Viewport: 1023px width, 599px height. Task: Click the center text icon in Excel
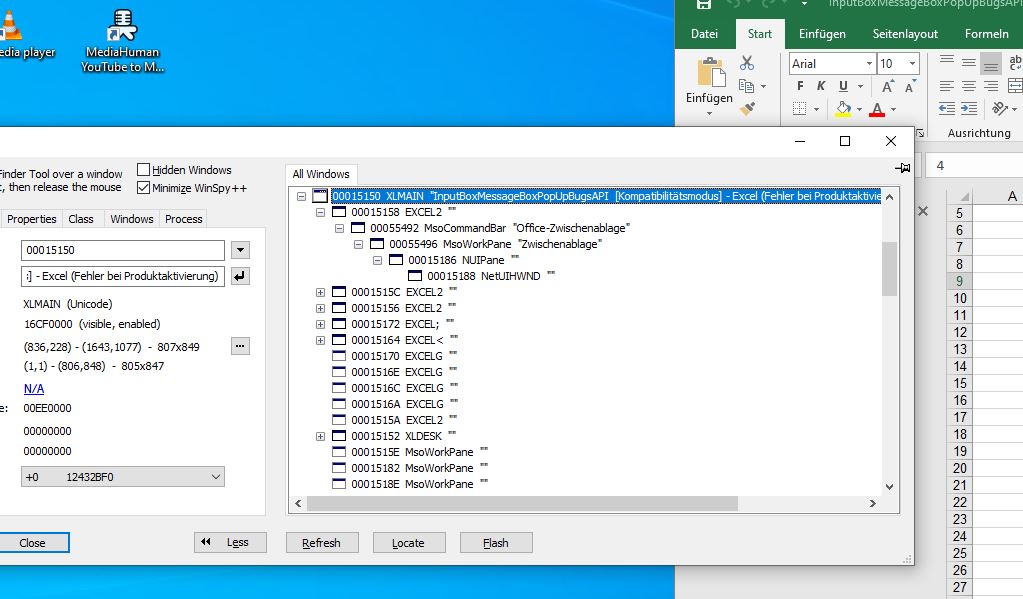[969, 85]
